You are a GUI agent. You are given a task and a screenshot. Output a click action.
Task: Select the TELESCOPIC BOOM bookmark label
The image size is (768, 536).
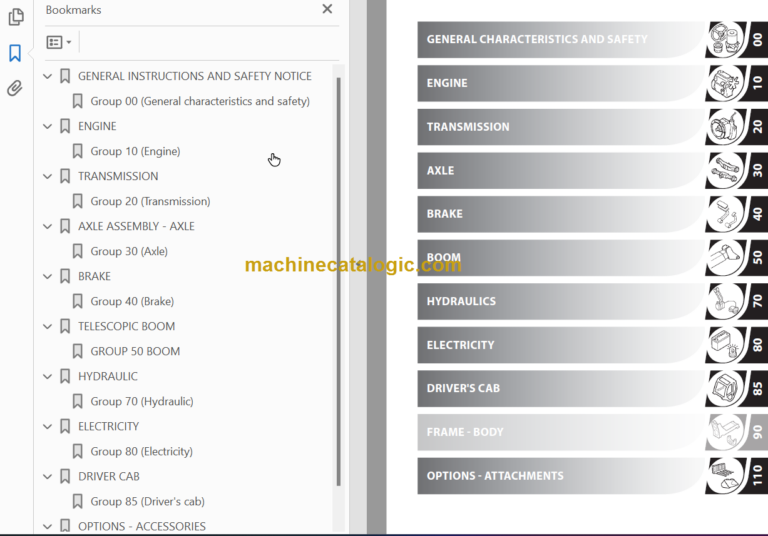[126, 326]
